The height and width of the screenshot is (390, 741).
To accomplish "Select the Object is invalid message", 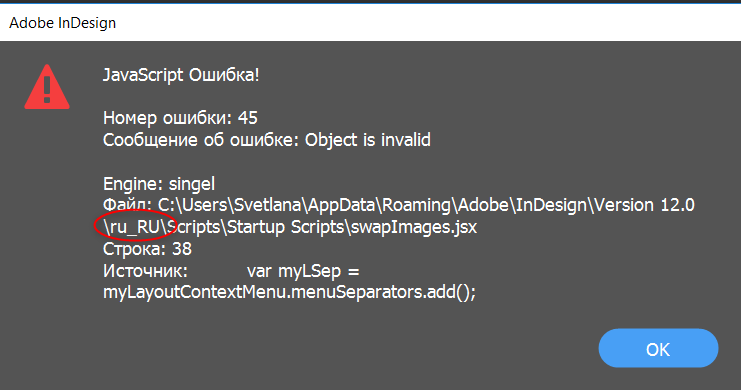I will coord(368,140).
